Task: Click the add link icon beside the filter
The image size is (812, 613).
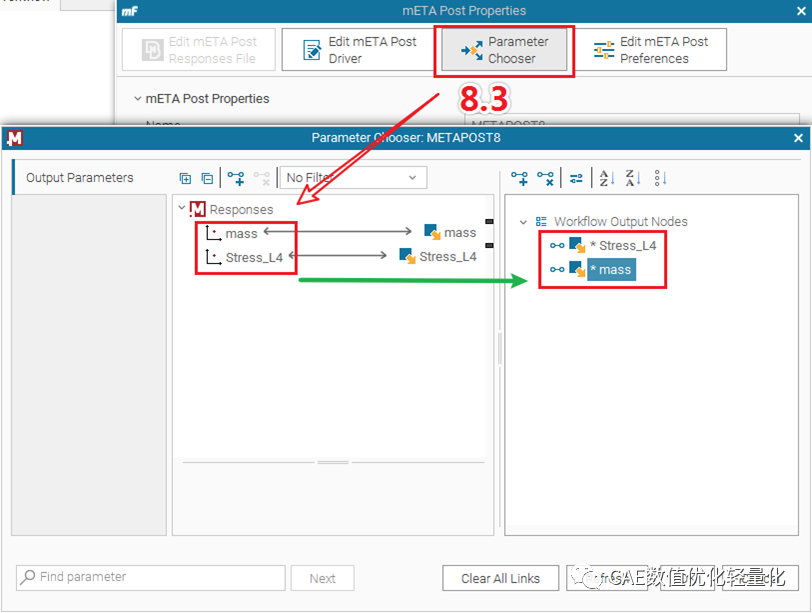Action: pyautogui.click(x=236, y=179)
